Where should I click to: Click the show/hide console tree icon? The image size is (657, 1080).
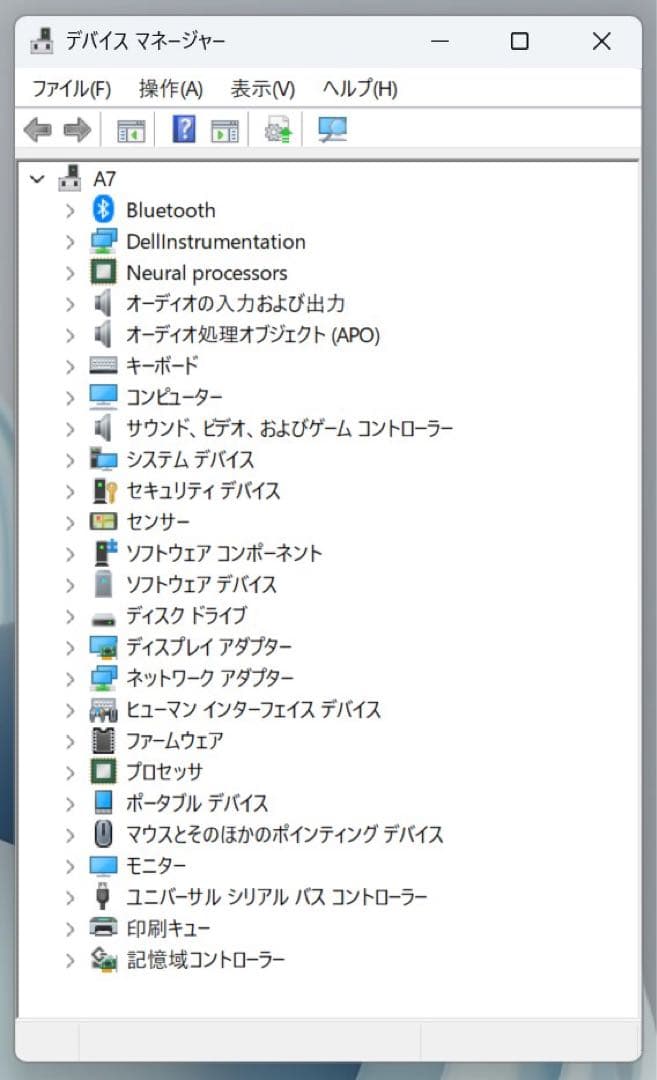tap(131, 130)
